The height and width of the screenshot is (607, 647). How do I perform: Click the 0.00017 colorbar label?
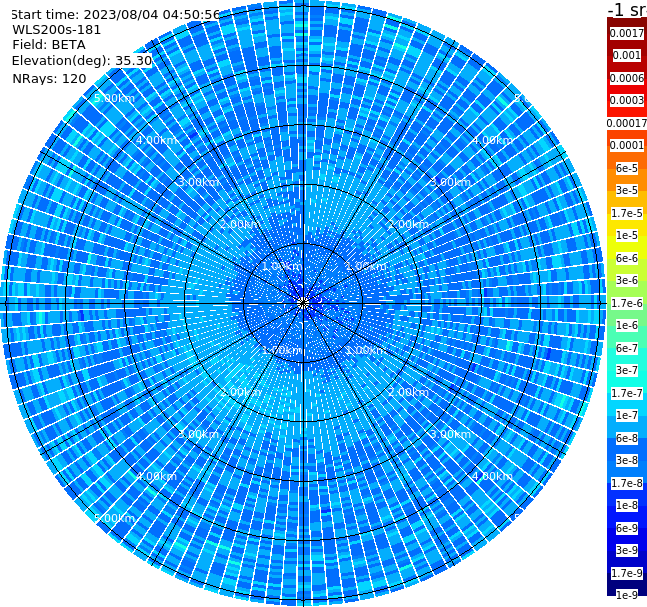pyautogui.click(x=627, y=123)
